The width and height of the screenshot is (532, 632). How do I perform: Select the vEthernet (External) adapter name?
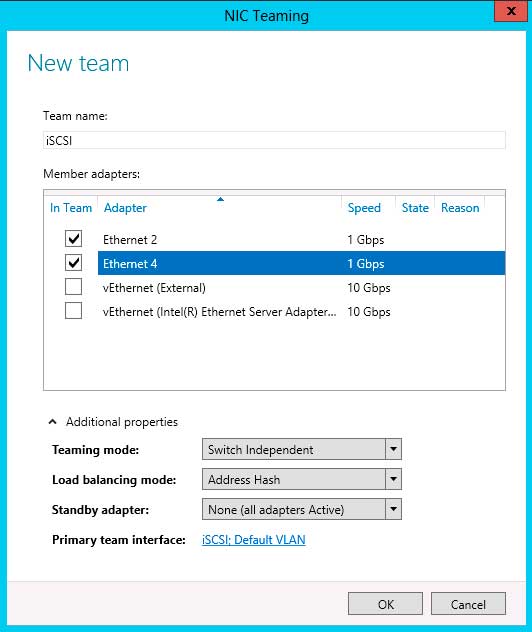(154, 288)
